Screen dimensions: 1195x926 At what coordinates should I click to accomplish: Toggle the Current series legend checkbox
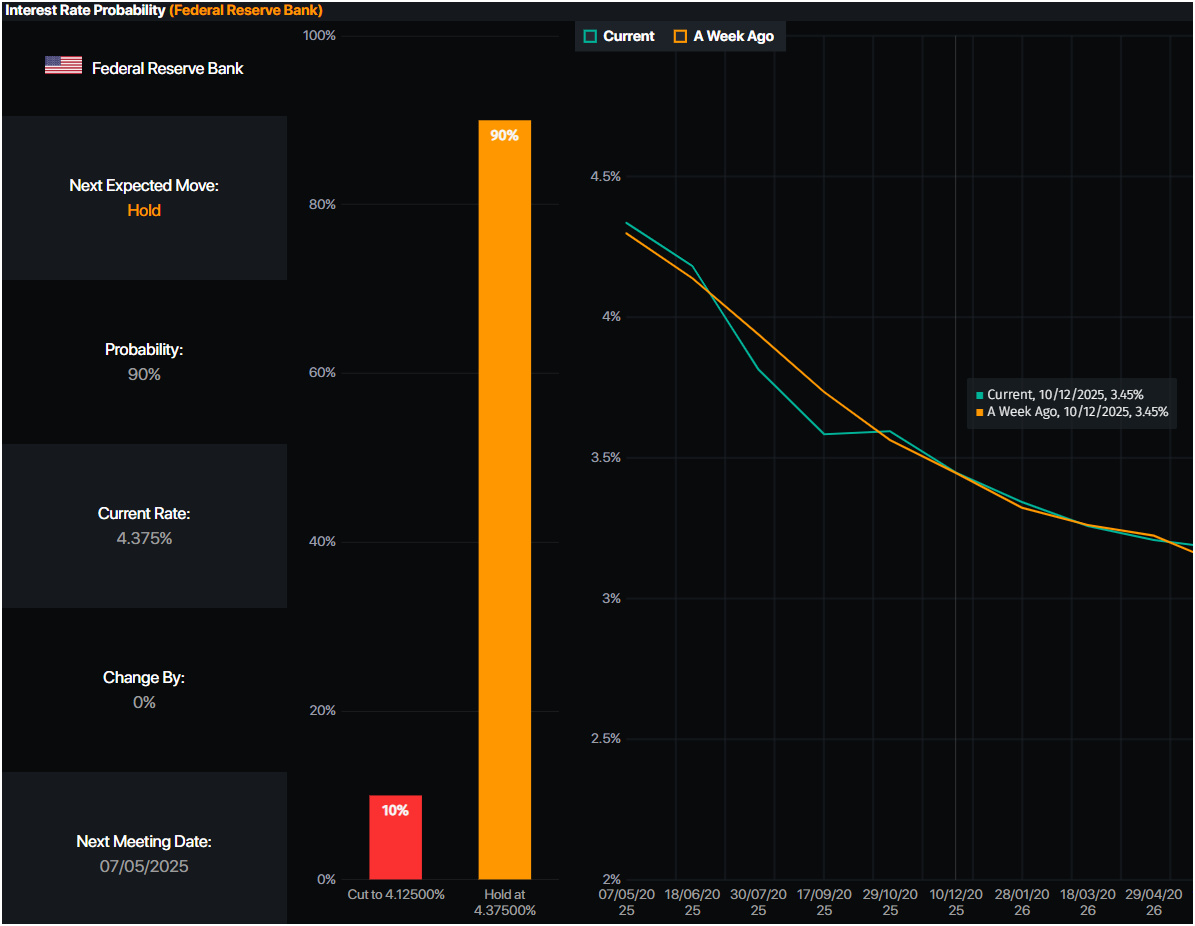pos(590,36)
